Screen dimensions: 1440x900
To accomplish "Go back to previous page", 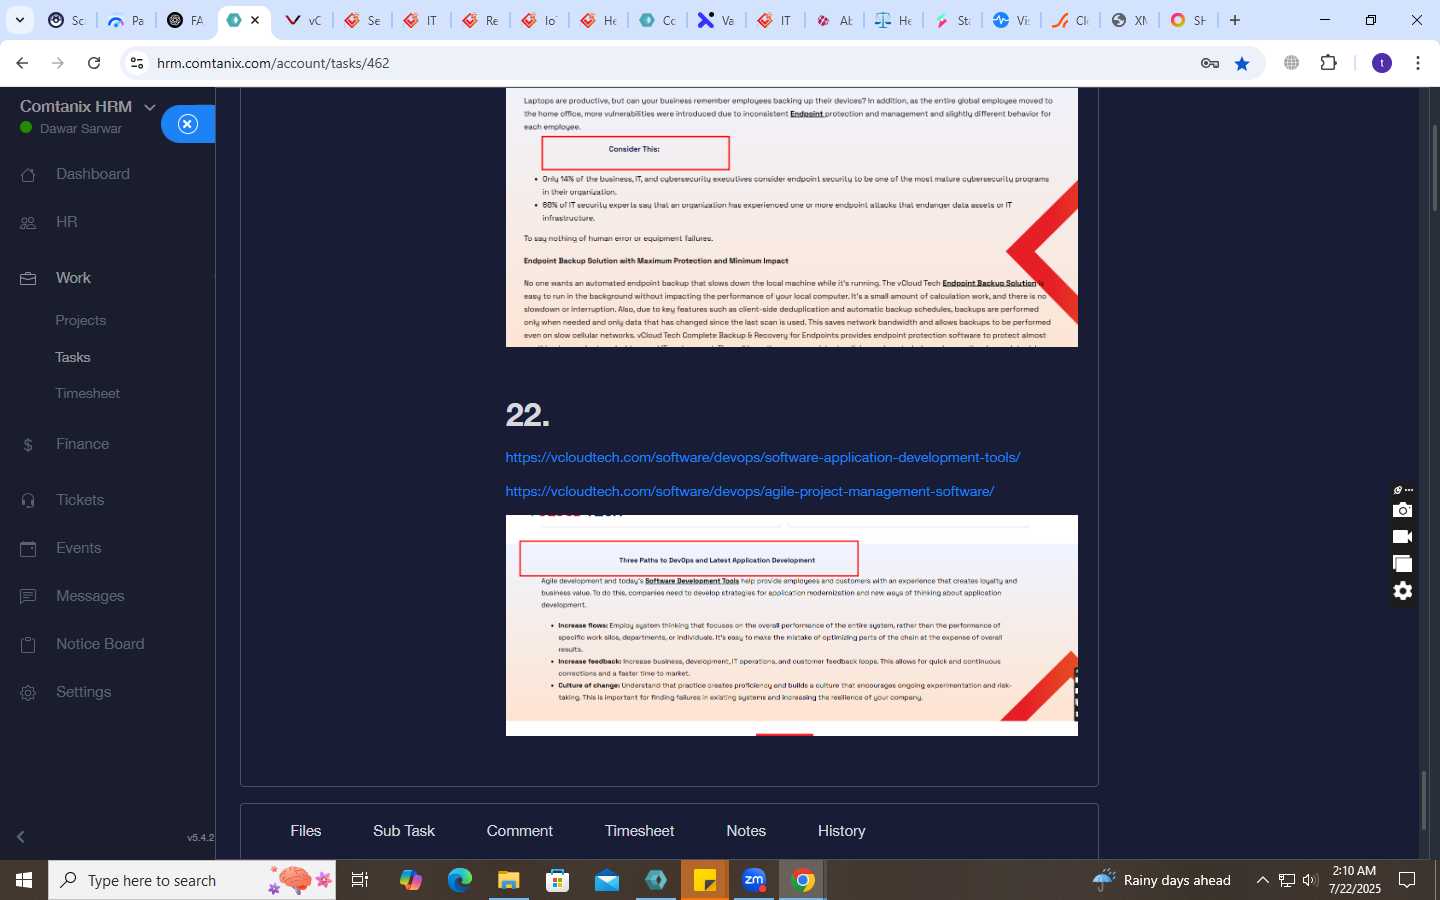I will (22, 63).
